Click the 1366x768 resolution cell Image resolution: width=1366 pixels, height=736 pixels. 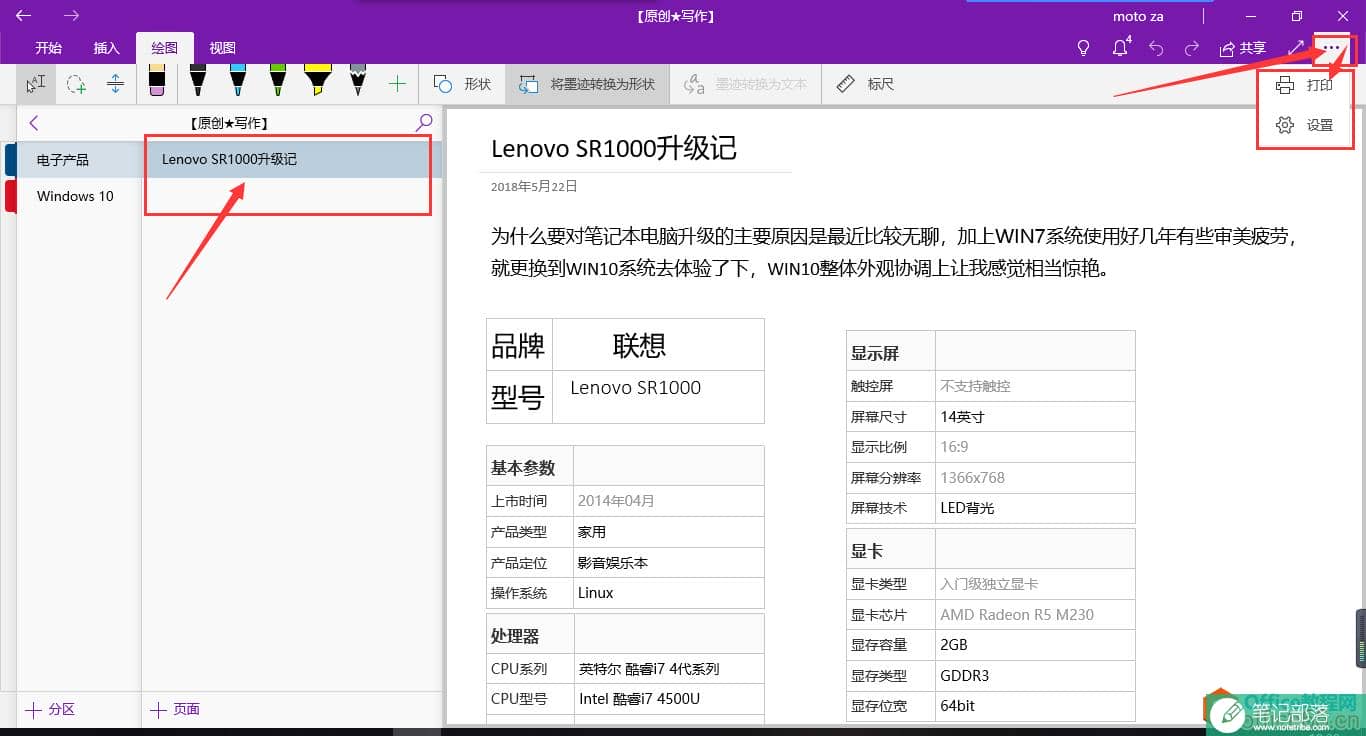tap(1035, 477)
